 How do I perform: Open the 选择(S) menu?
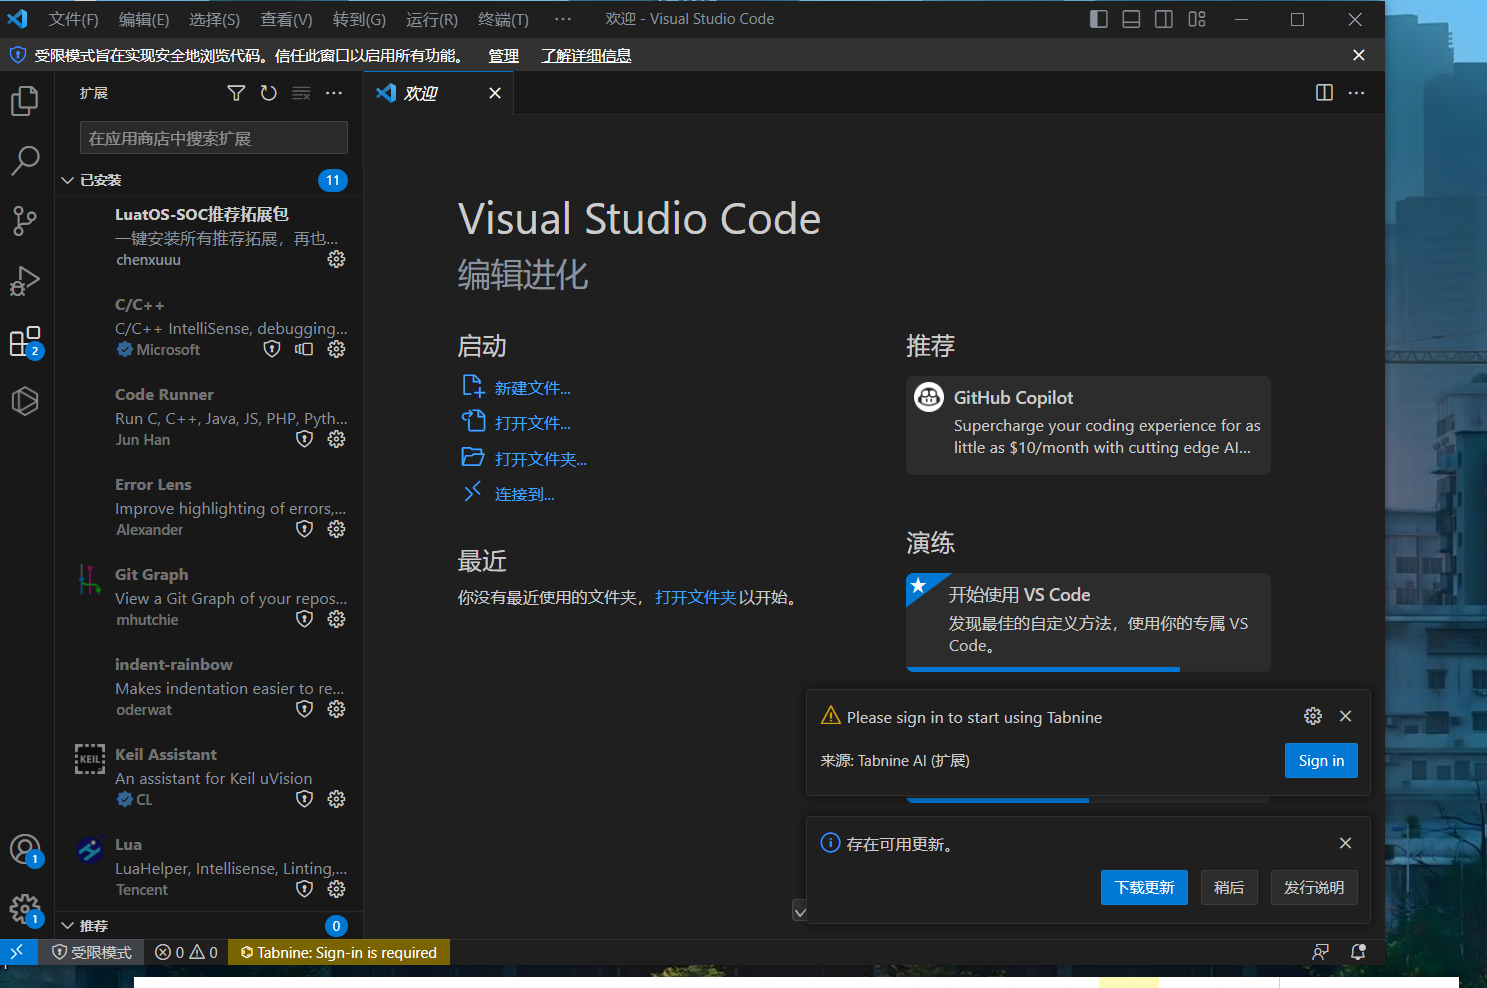(215, 19)
